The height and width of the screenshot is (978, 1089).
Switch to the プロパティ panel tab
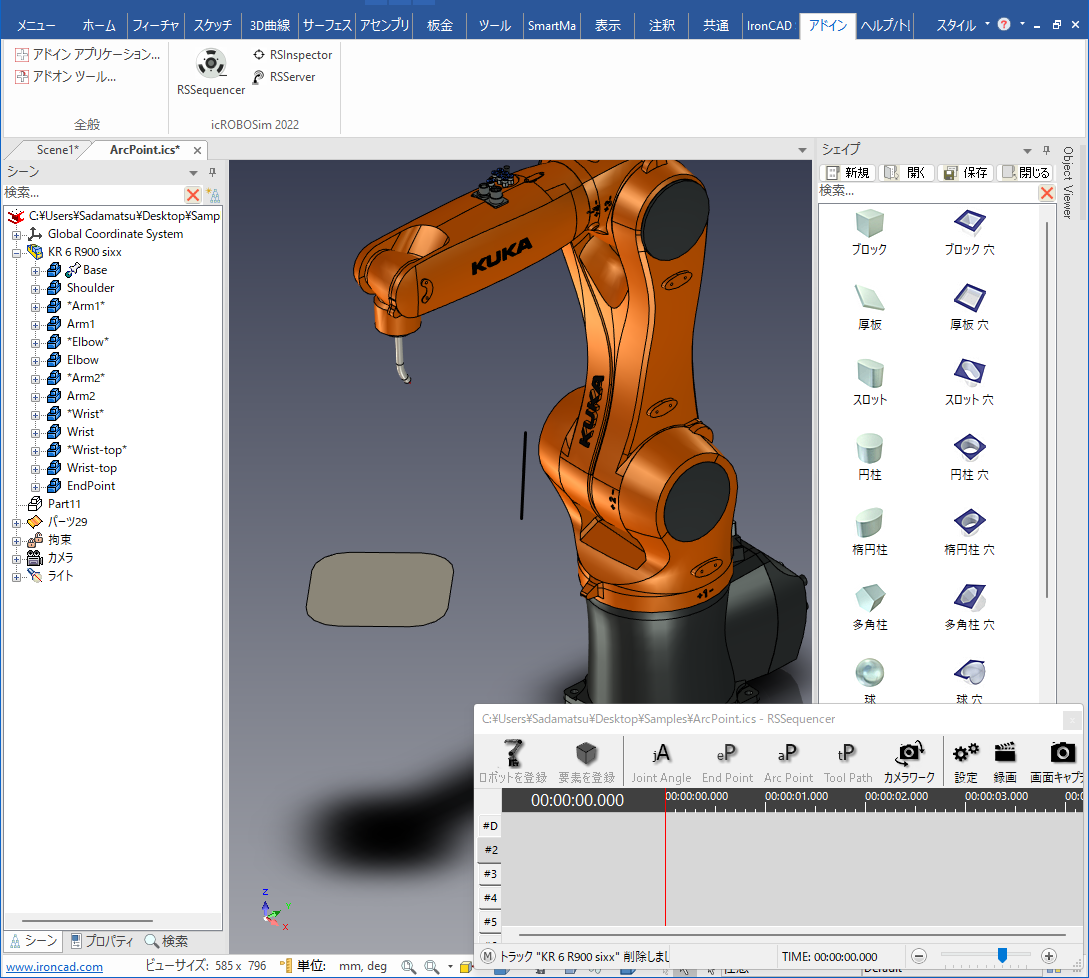click(102, 941)
